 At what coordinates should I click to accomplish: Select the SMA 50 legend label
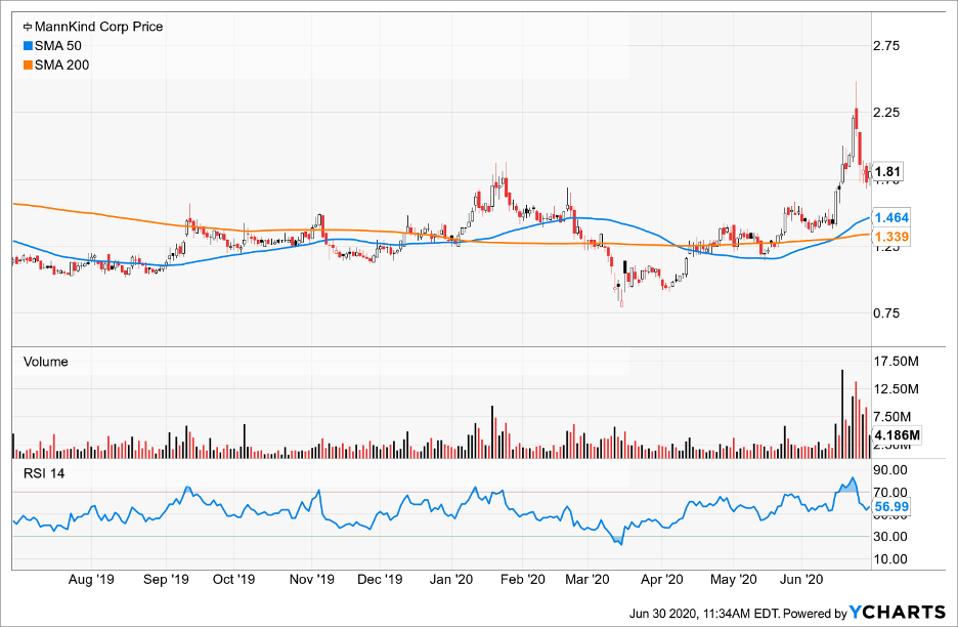(x=58, y=46)
